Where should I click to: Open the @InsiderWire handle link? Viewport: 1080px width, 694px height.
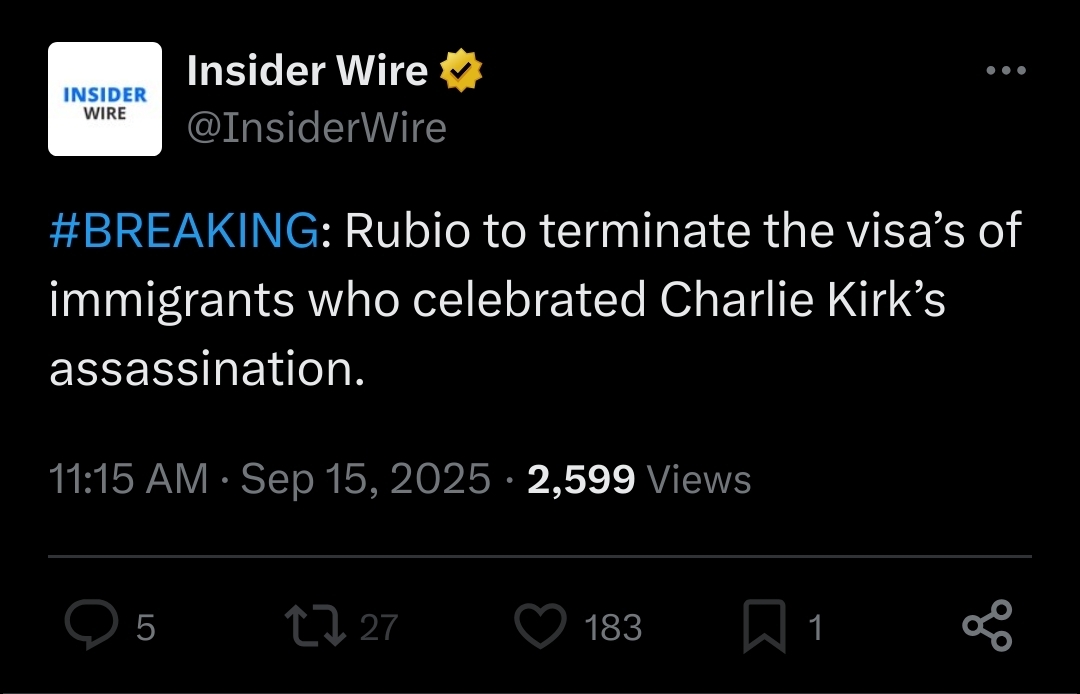(x=317, y=127)
